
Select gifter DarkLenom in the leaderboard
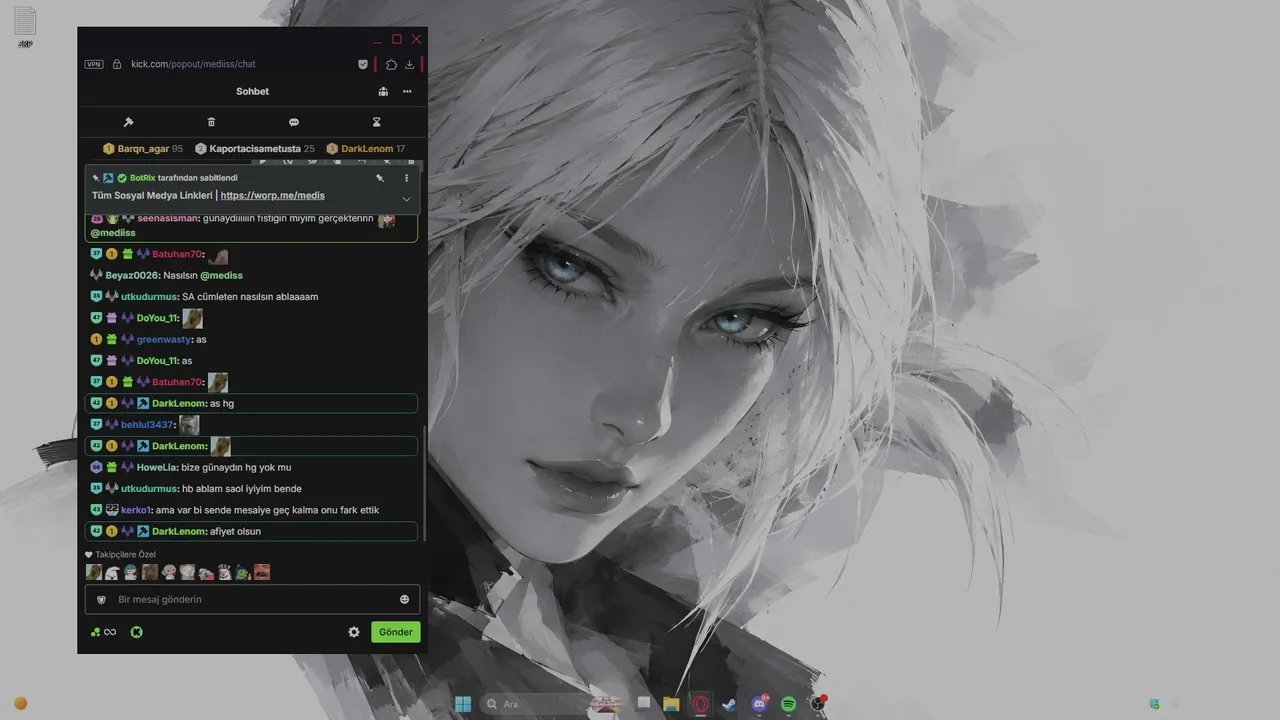[366, 149]
